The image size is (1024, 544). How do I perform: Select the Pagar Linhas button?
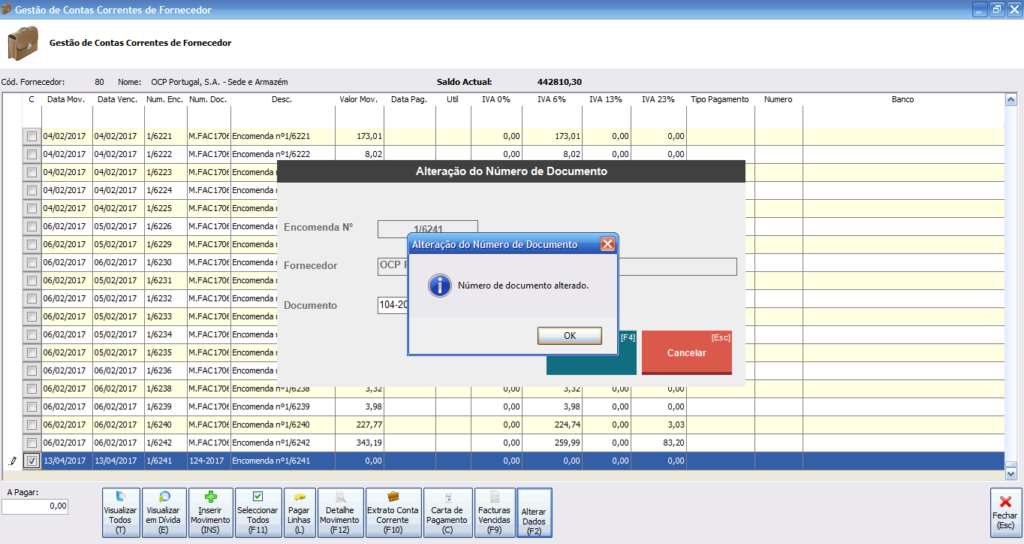(300, 510)
